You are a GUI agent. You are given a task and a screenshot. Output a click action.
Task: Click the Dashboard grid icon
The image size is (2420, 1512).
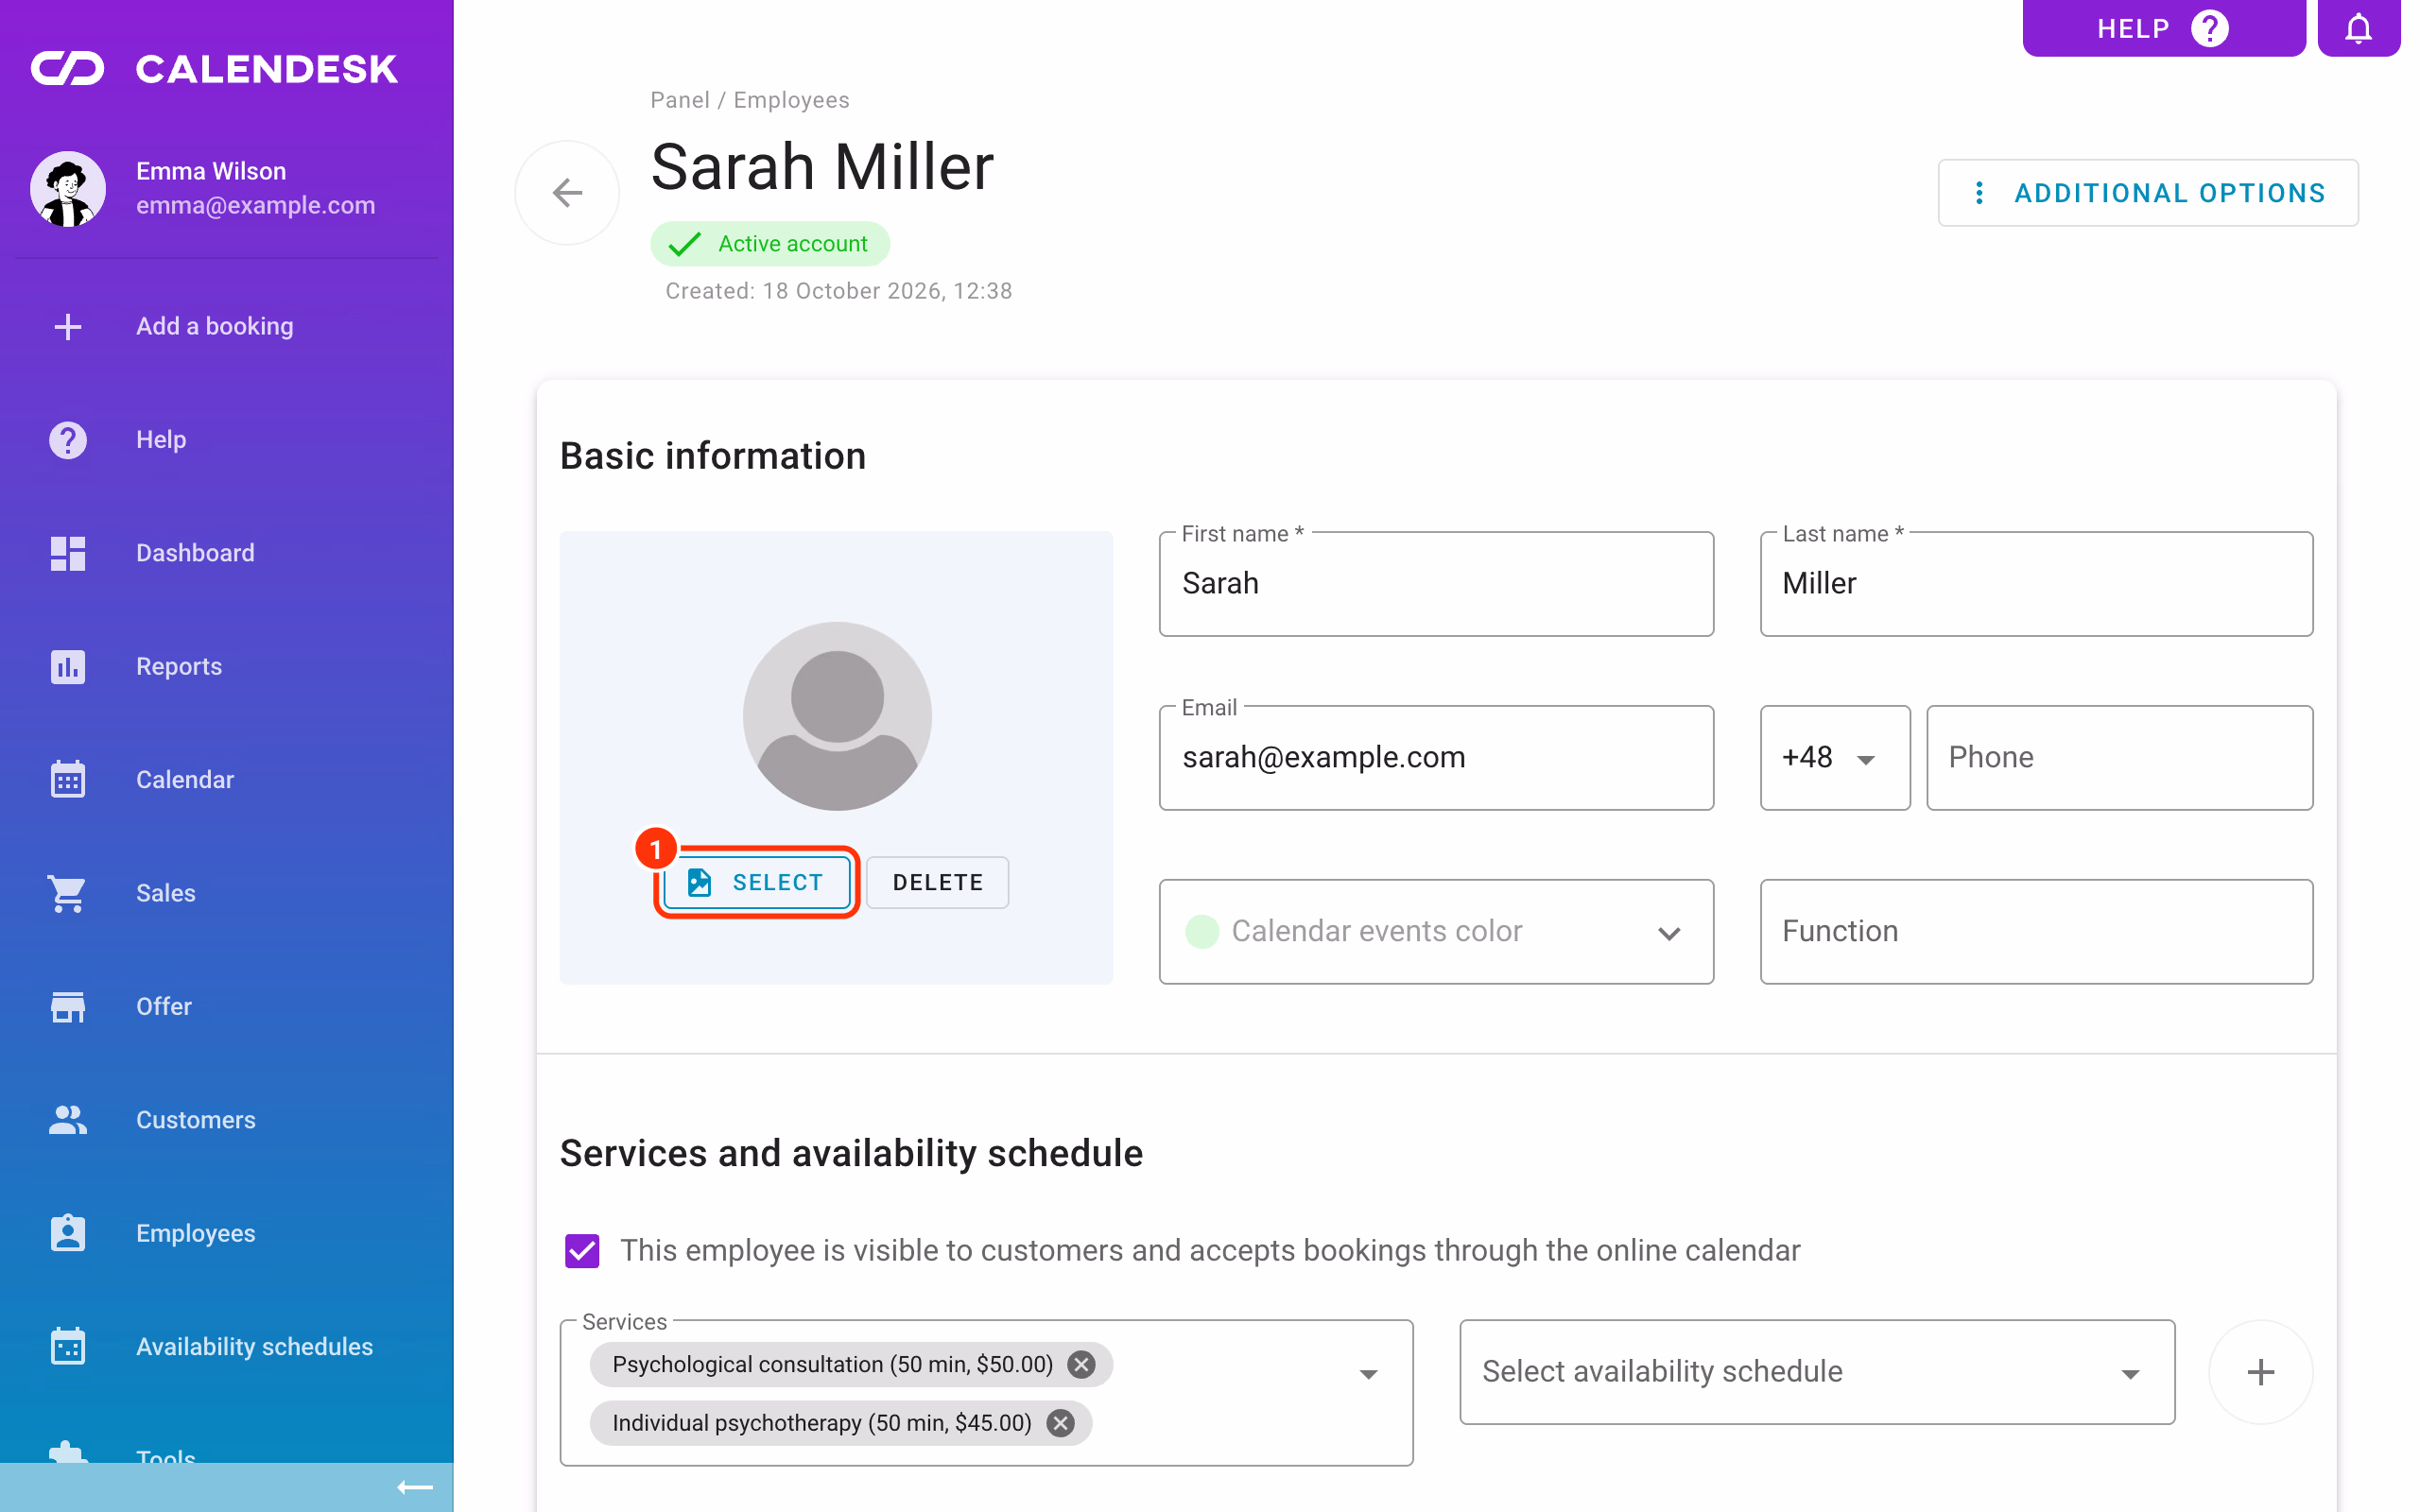(68, 553)
